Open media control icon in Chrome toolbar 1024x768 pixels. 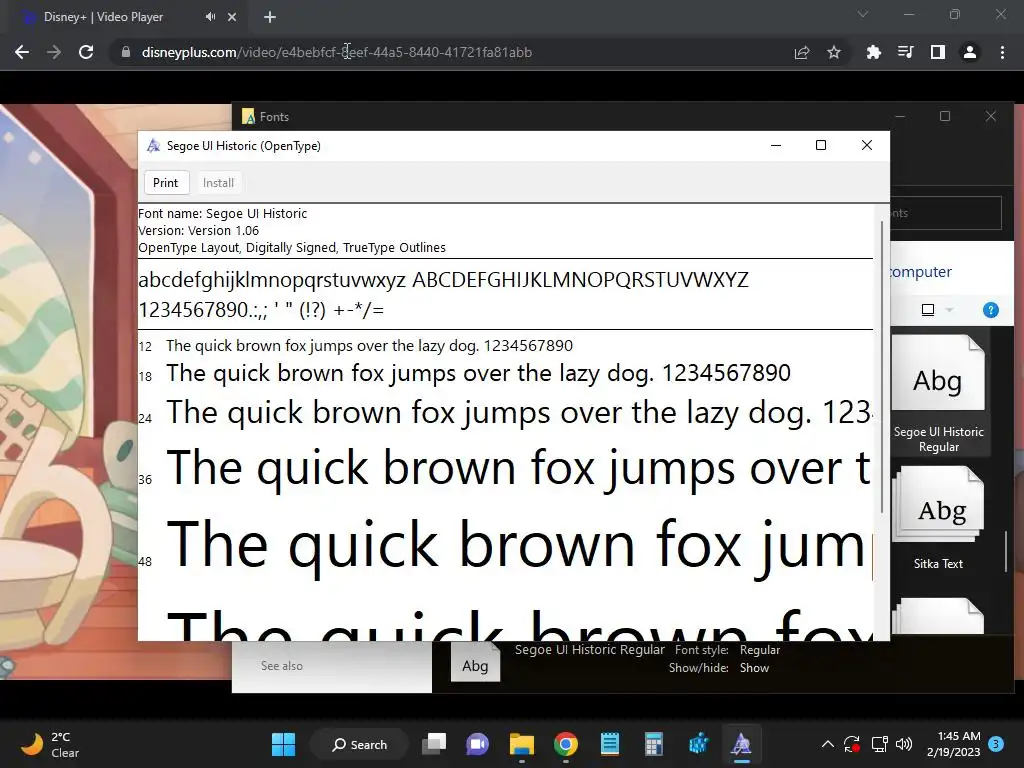906,52
